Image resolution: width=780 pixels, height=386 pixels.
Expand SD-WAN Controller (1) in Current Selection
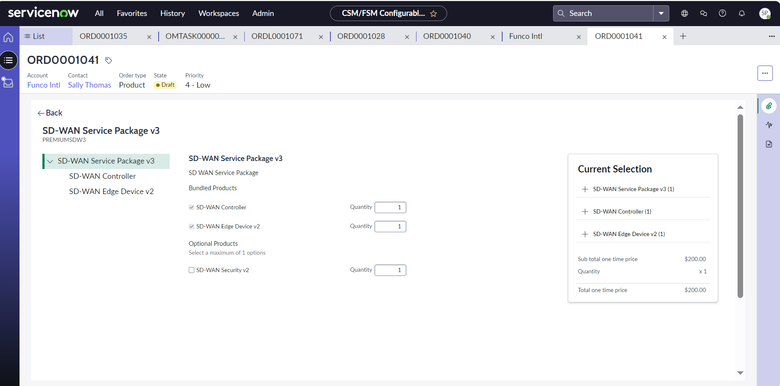point(585,211)
